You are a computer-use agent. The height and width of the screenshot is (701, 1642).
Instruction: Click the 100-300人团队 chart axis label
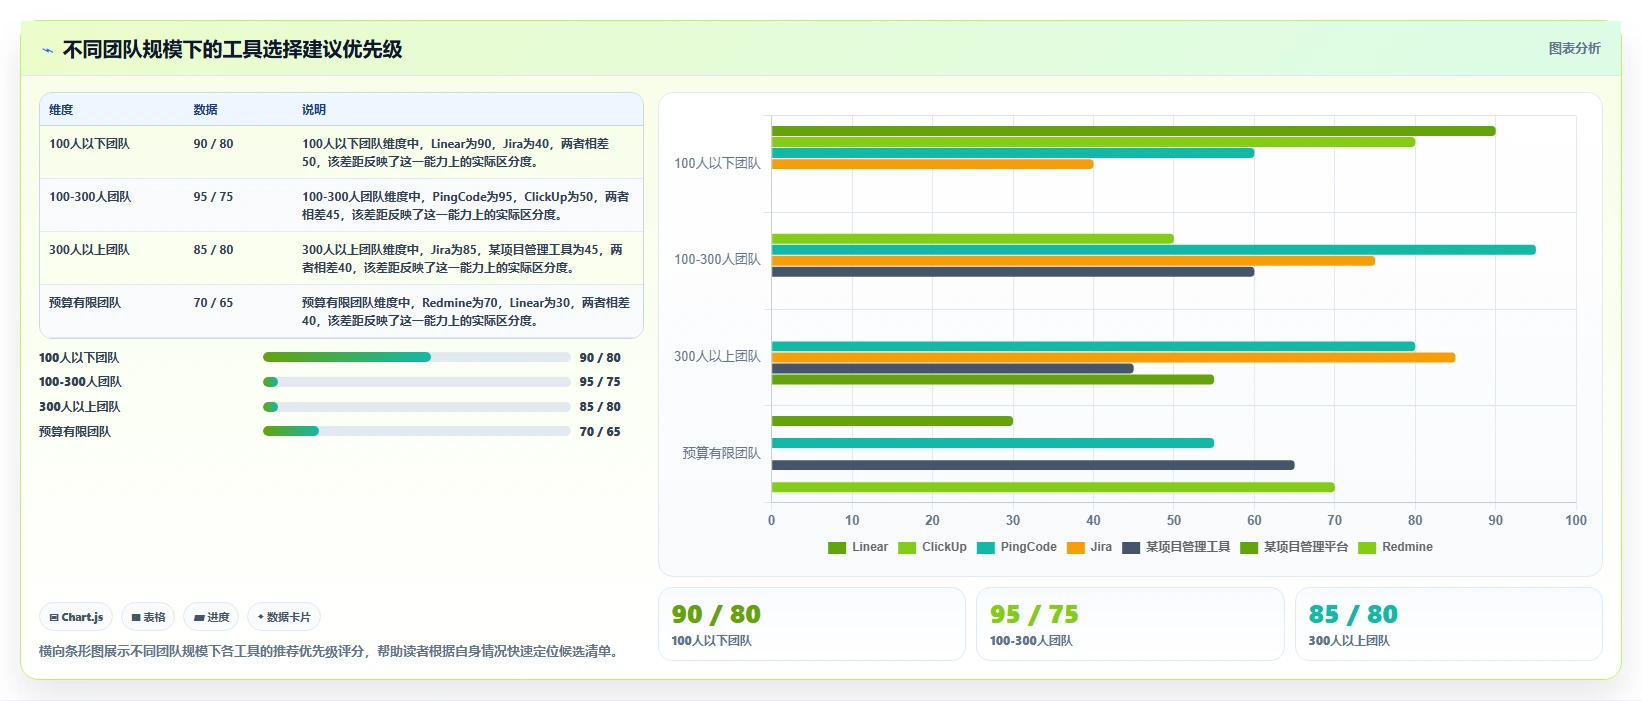pos(717,259)
